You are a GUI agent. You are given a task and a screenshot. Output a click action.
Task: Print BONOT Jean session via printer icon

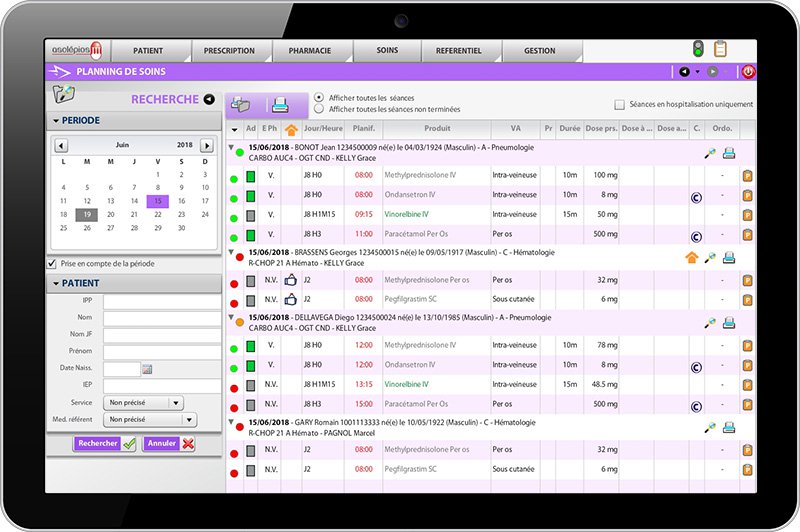pos(729,153)
